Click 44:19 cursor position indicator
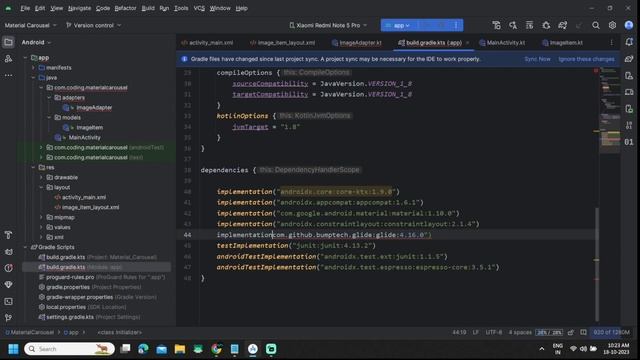This screenshot has width=640, height=360. click(459, 332)
